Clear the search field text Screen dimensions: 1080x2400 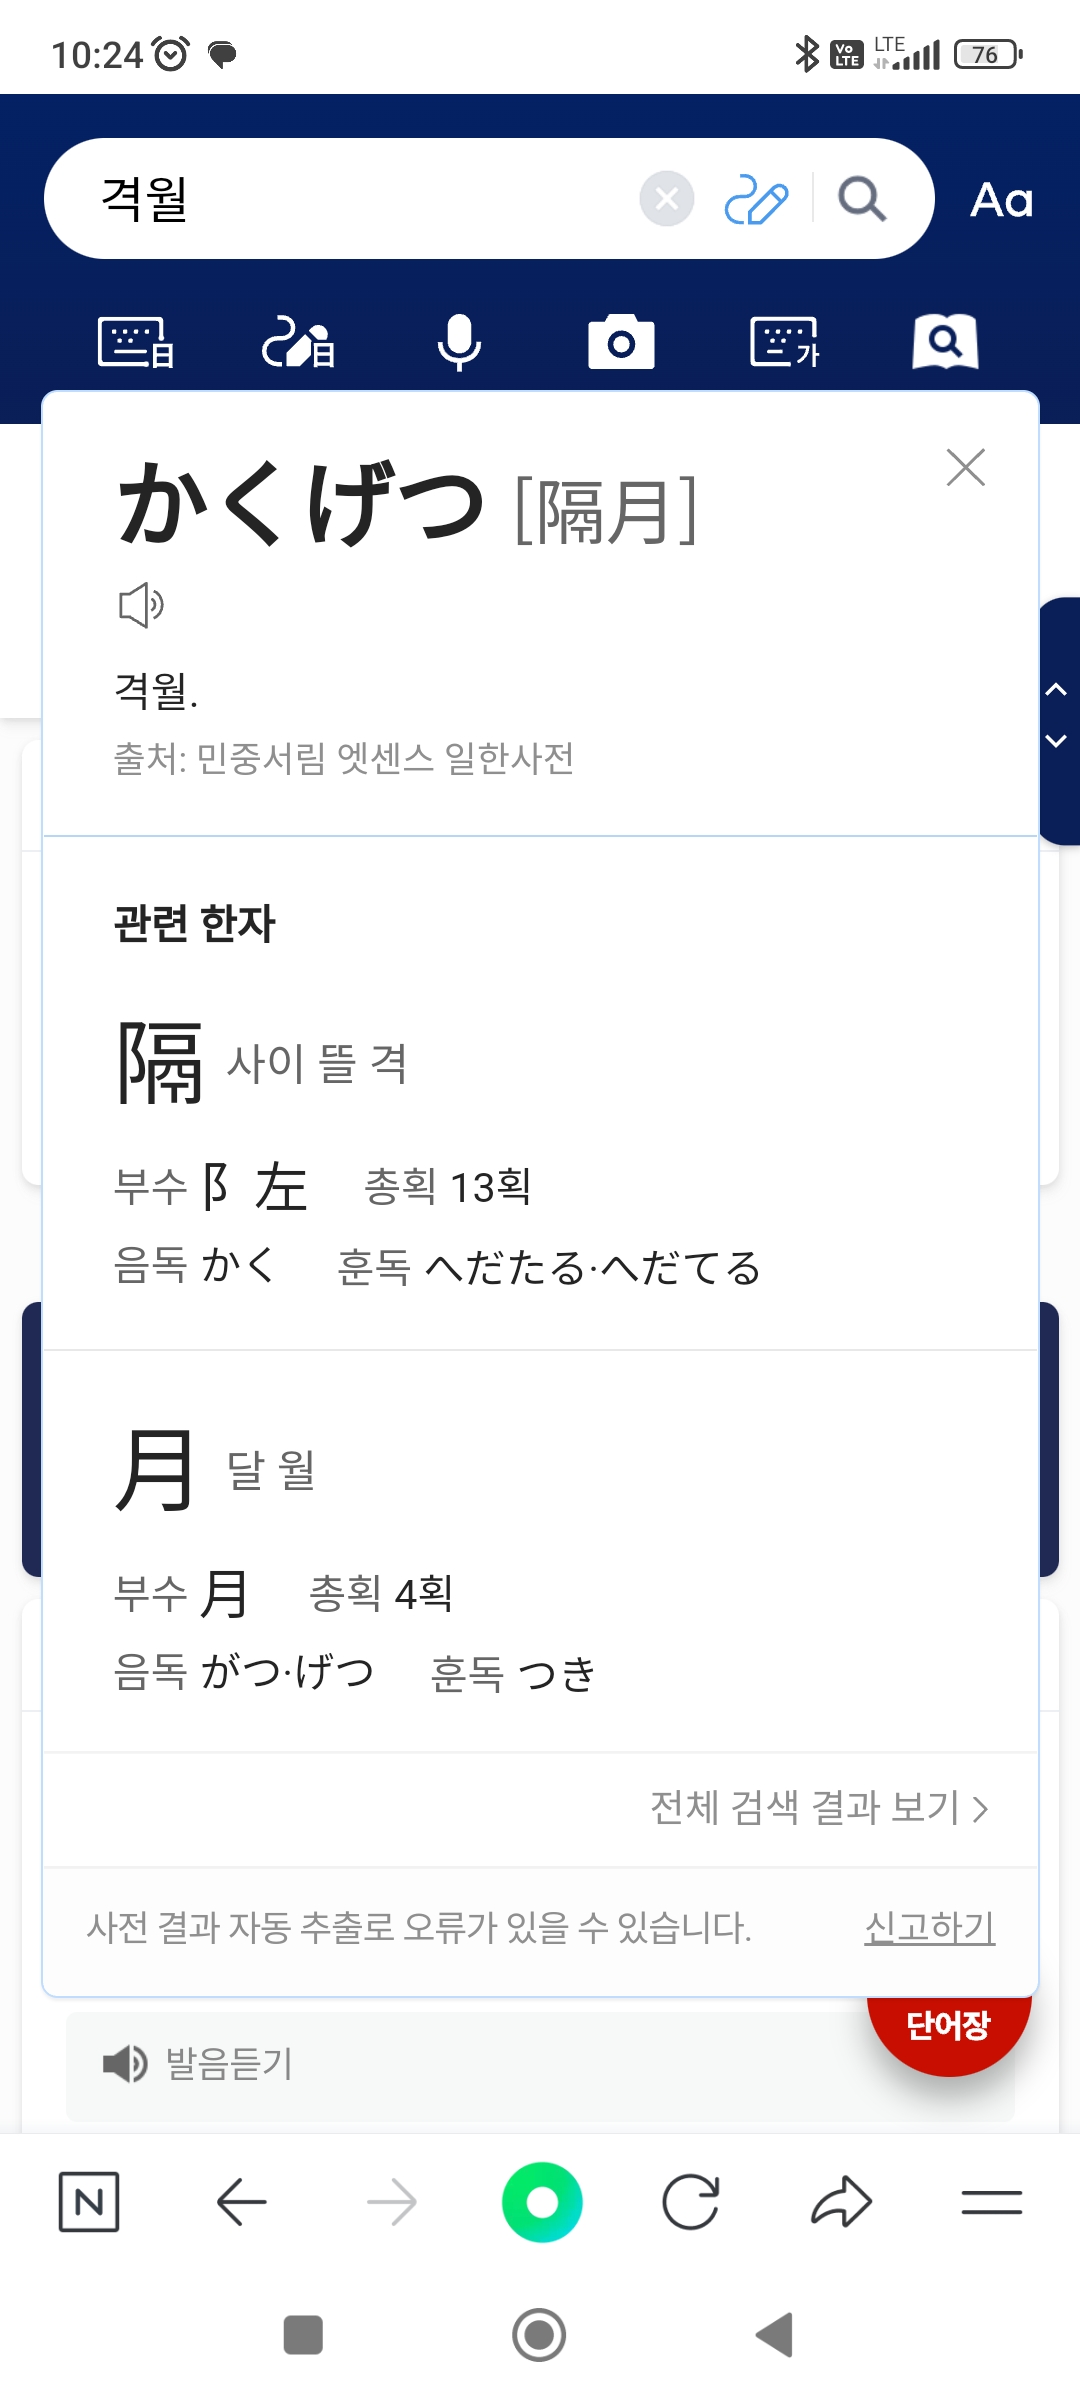tap(667, 199)
